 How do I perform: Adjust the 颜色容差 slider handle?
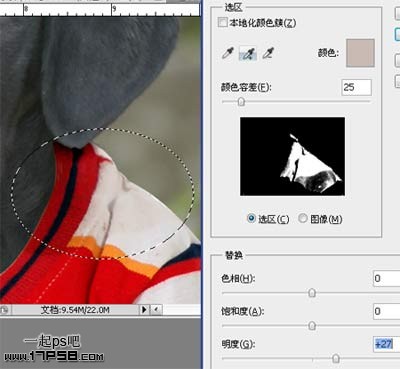point(241,102)
